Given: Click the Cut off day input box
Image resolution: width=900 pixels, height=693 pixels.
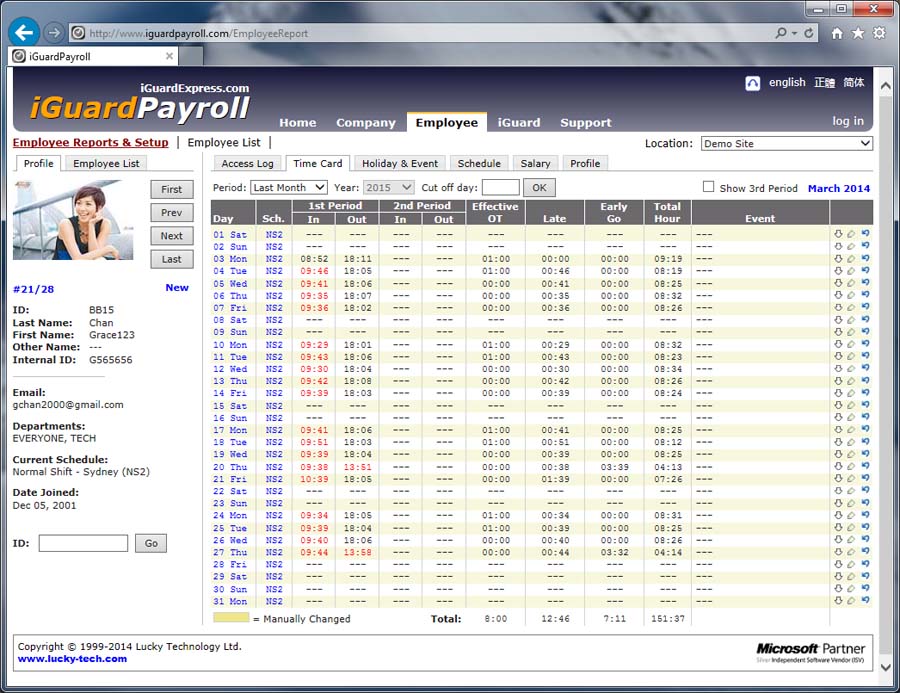Looking at the screenshot, I should pos(501,188).
